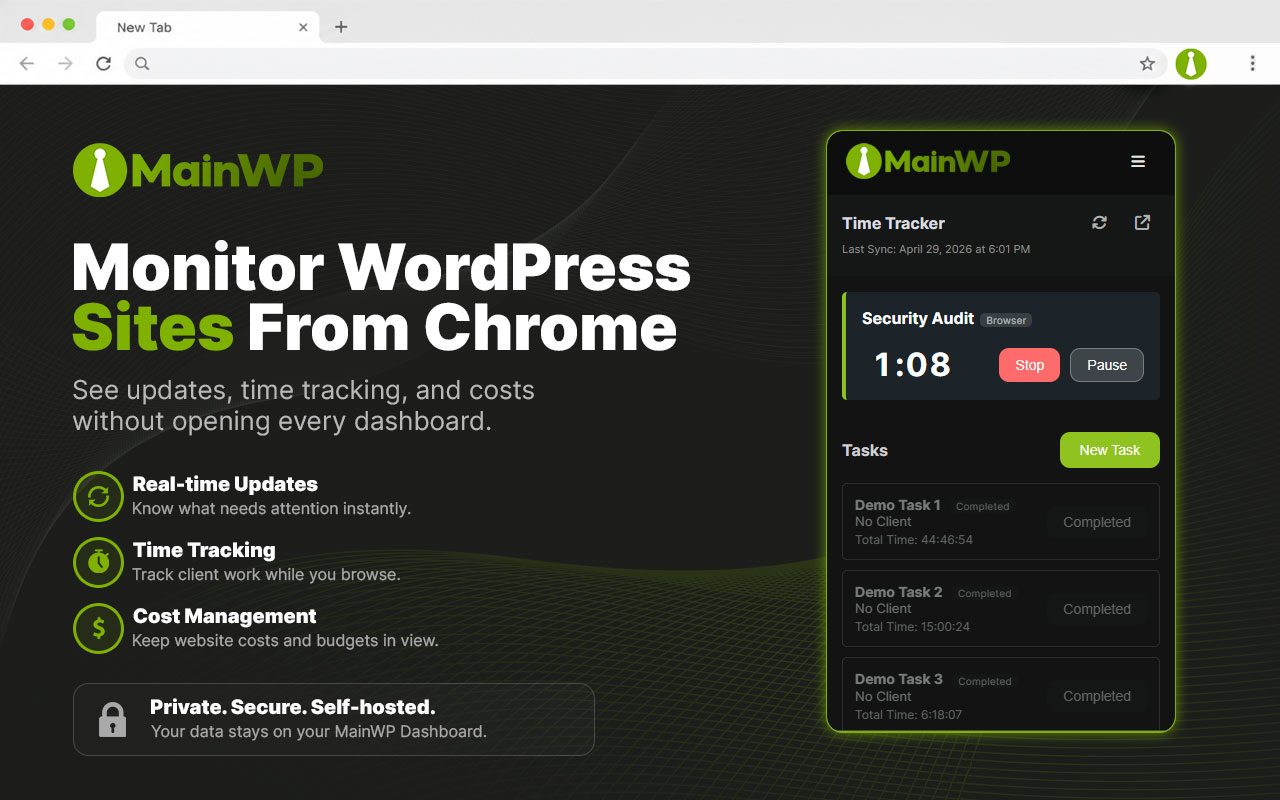Click the 'No Client' label under Demo Task 2
Viewport: 1280px width, 800px height.
883,608
